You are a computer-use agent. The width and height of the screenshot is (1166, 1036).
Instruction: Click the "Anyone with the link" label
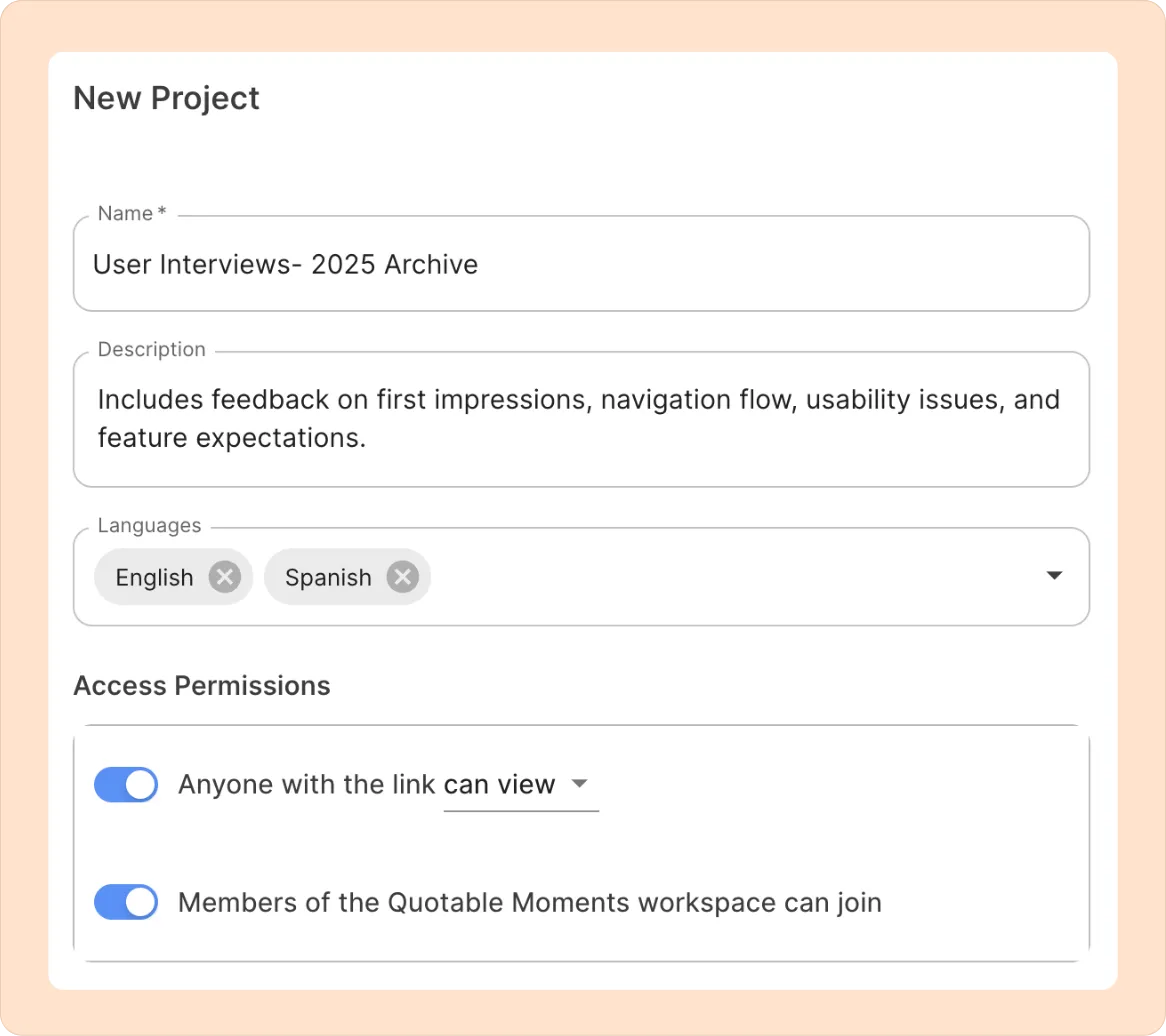(x=308, y=785)
